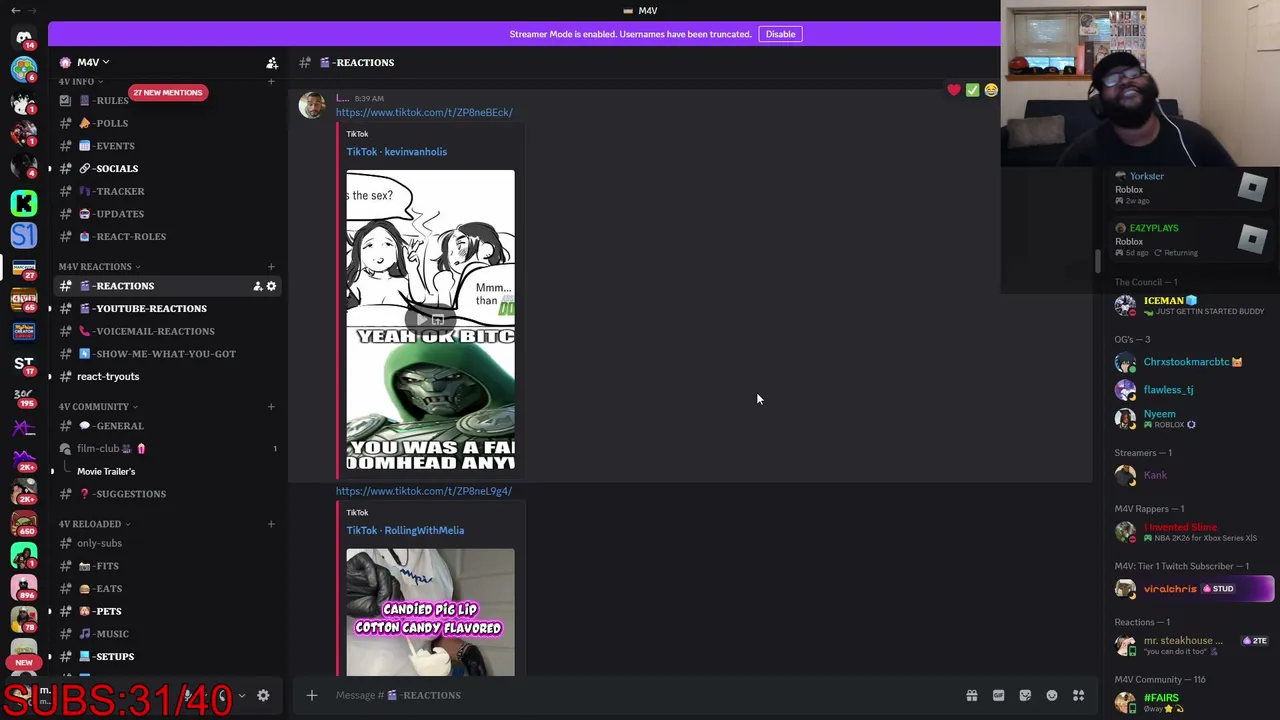
Task: Add a channel to 4V COMMUNITY category
Action: tap(271, 406)
